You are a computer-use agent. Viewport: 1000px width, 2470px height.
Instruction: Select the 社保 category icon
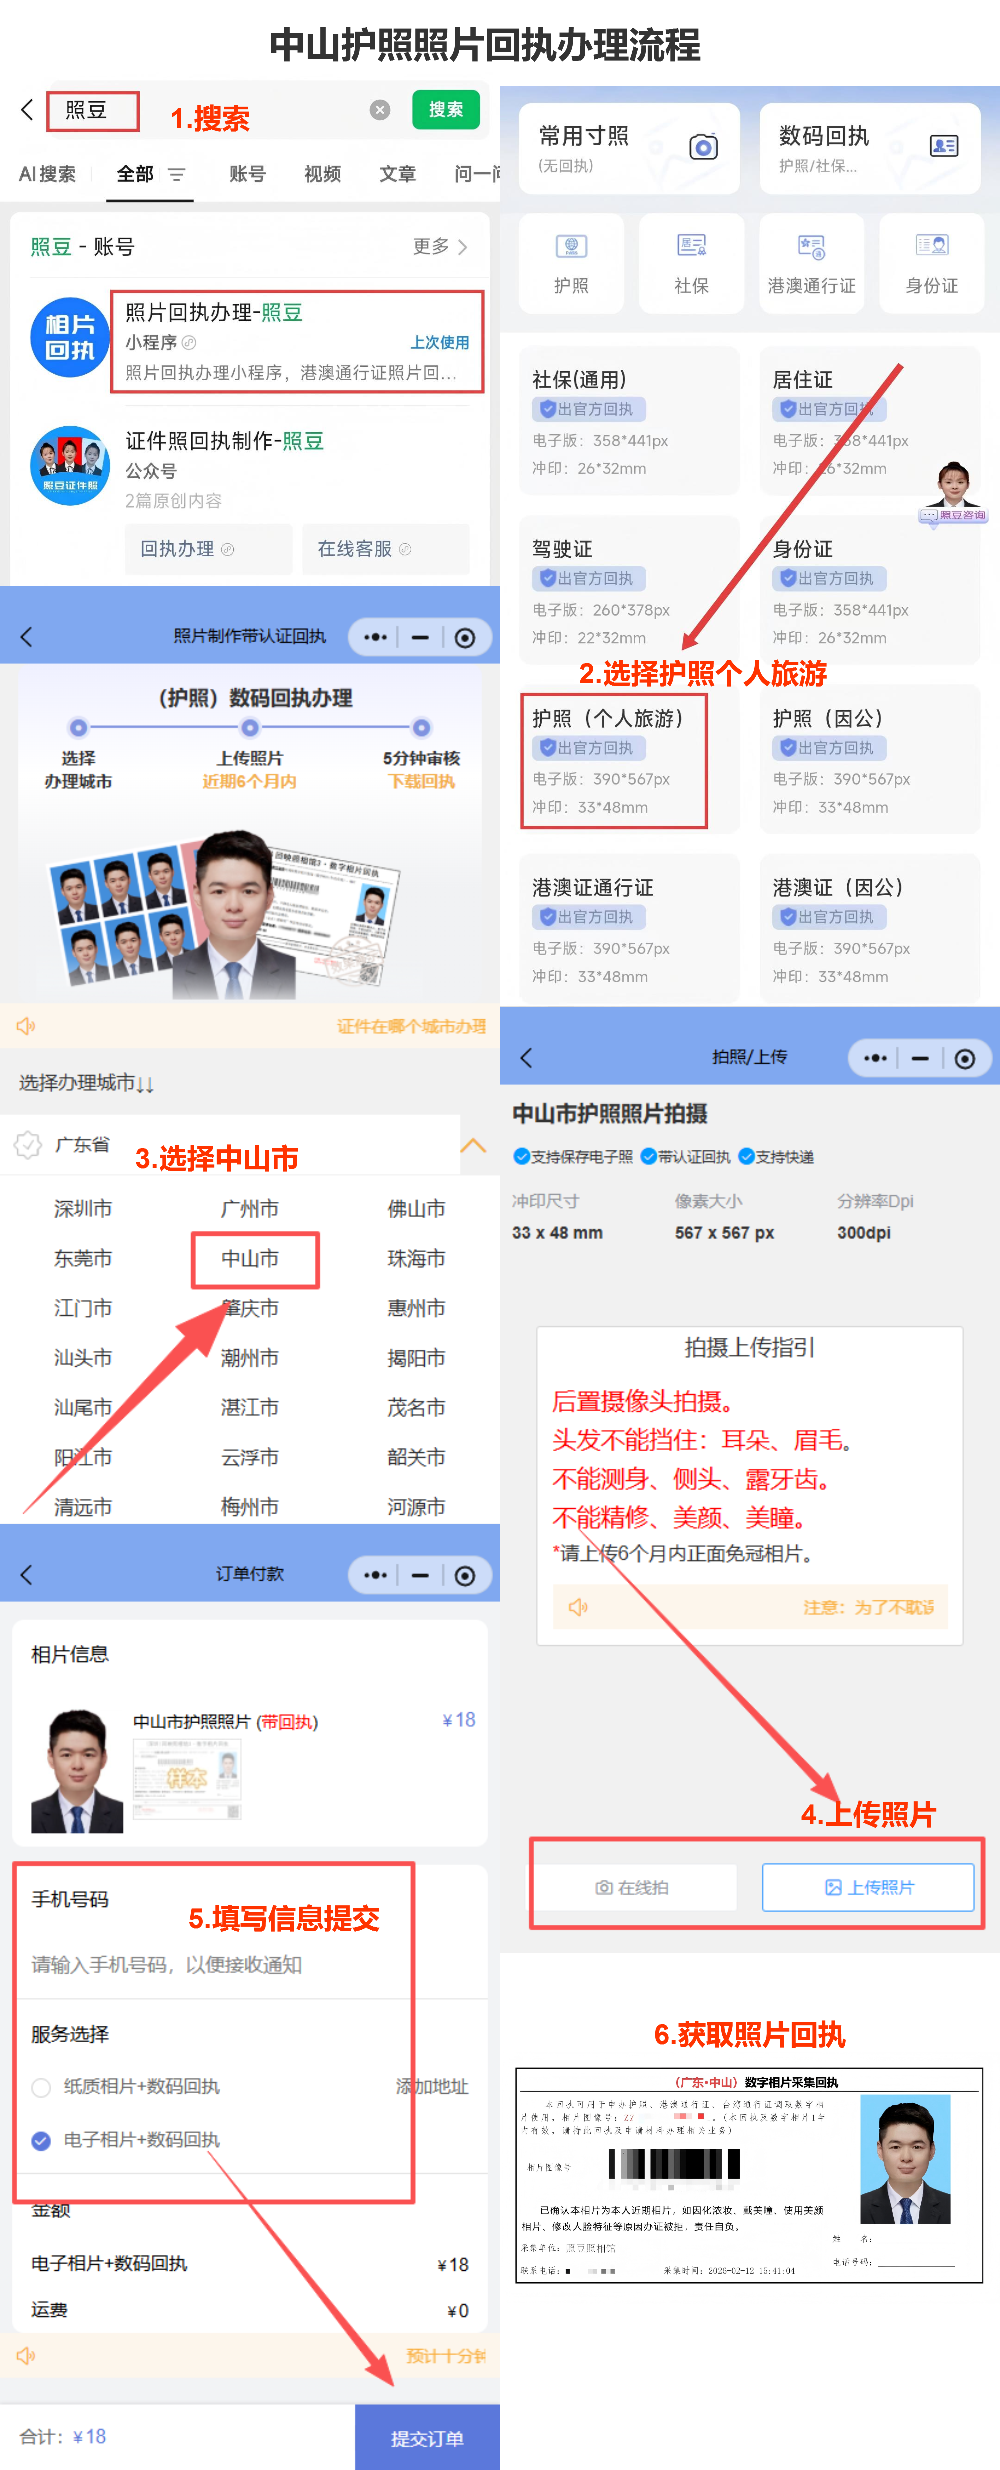691,263
